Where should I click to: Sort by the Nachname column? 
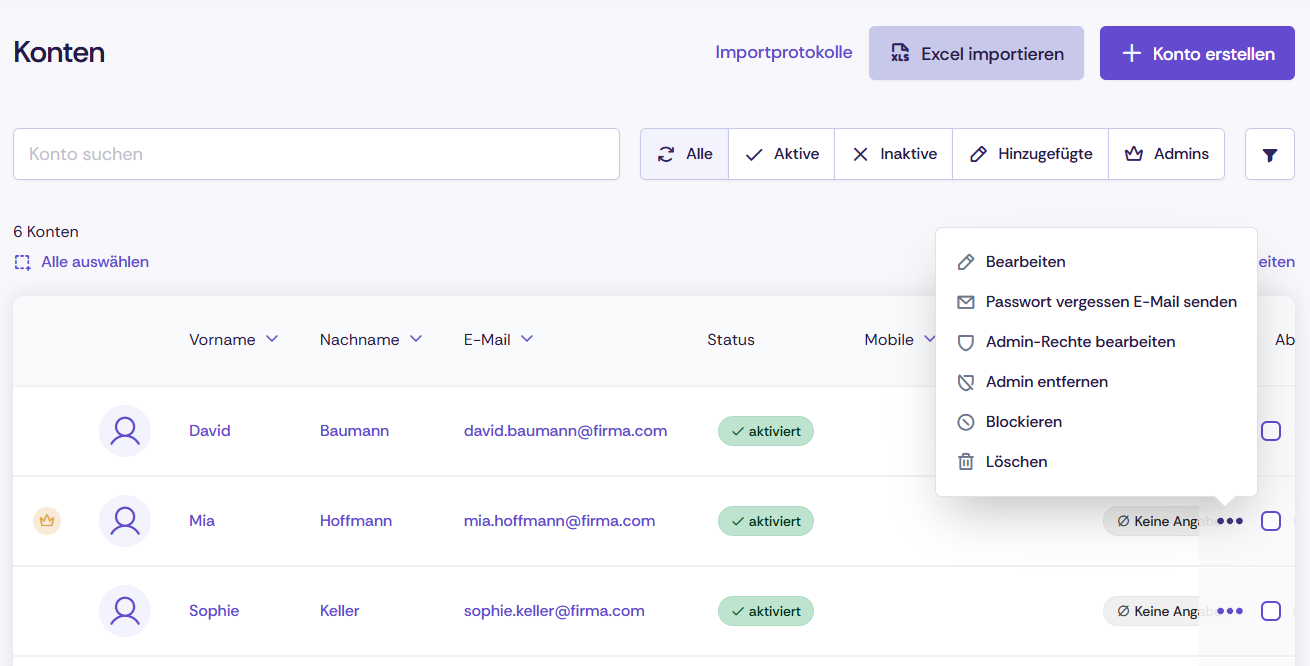tap(371, 340)
